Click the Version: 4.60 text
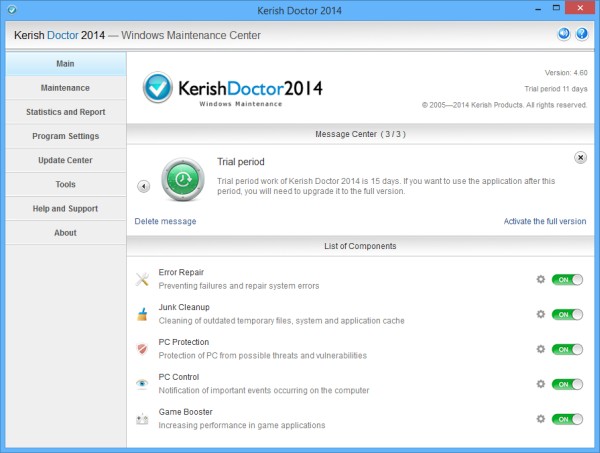 [566, 73]
